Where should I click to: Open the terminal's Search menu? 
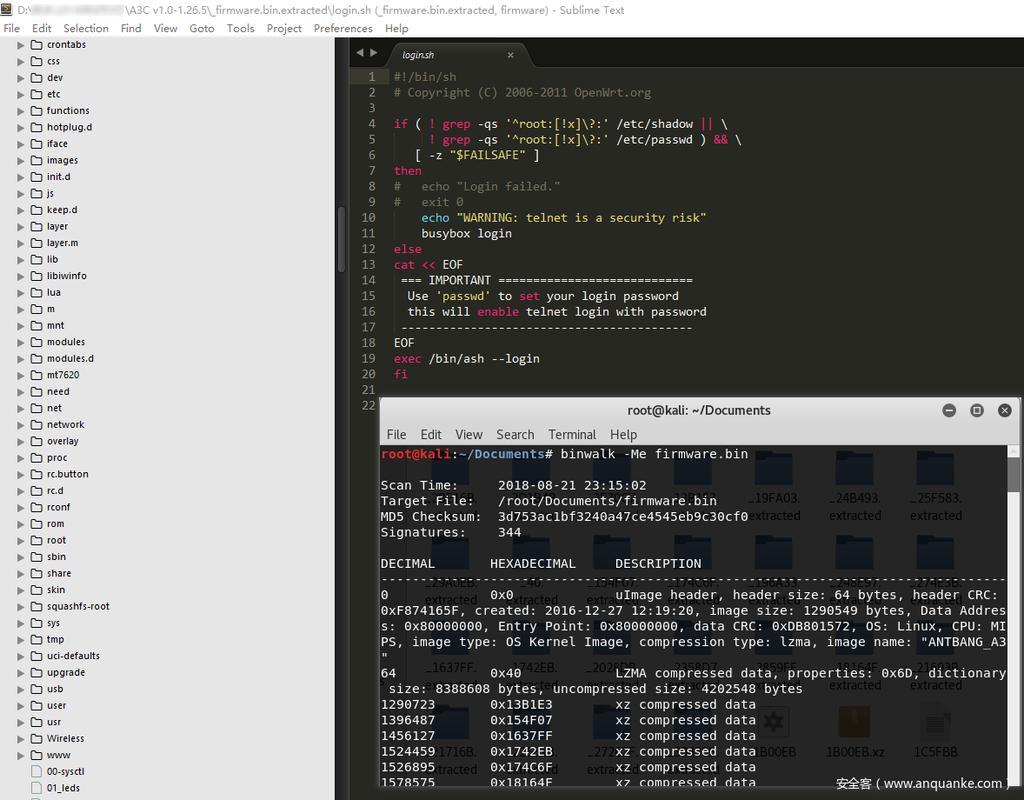coord(515,435)
